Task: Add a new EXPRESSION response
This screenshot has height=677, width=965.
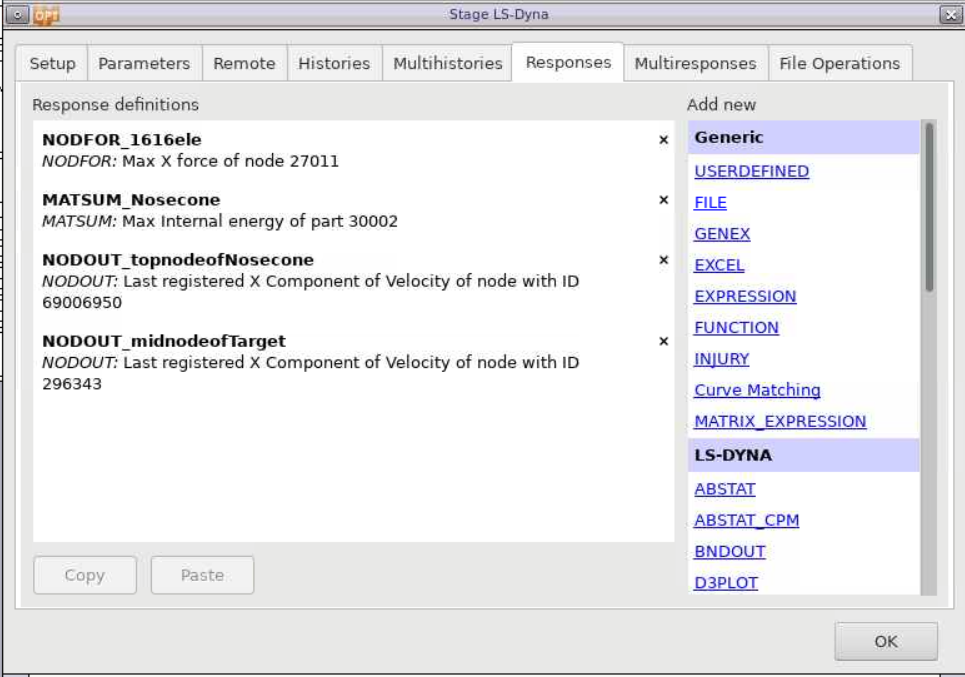Action: click(745, 297)
